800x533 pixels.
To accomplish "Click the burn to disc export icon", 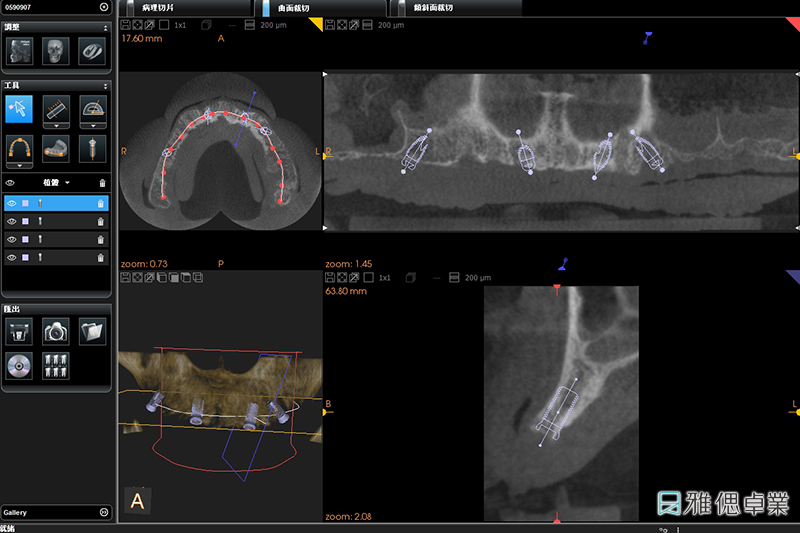I will coord(20,364).
